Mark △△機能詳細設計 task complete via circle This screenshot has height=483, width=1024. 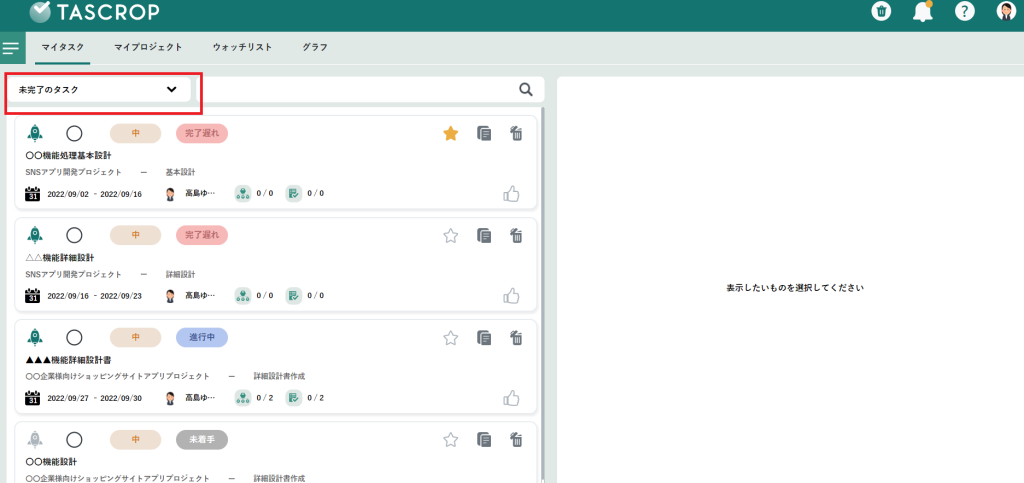(74, 236)
